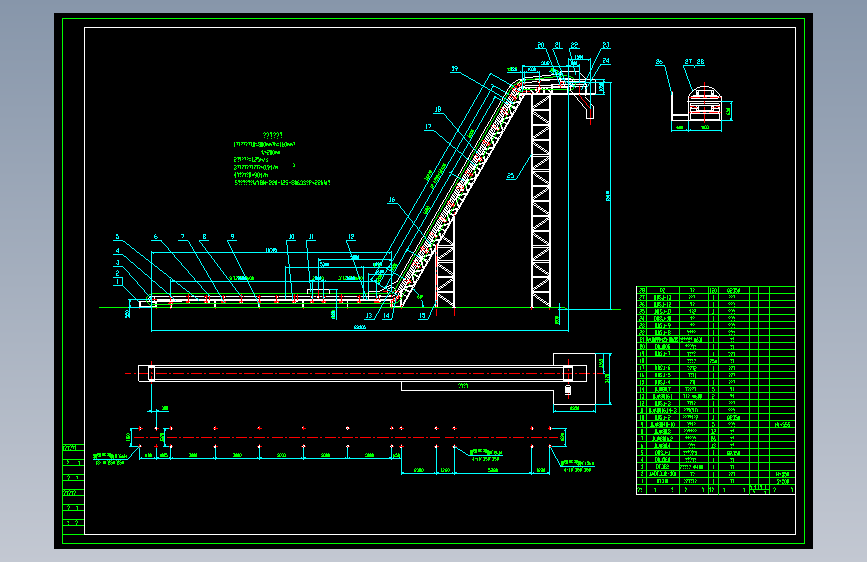The height and width of the screenshot is (562, 867).
Task: Click part callout number 5
Action: point(117,237)
